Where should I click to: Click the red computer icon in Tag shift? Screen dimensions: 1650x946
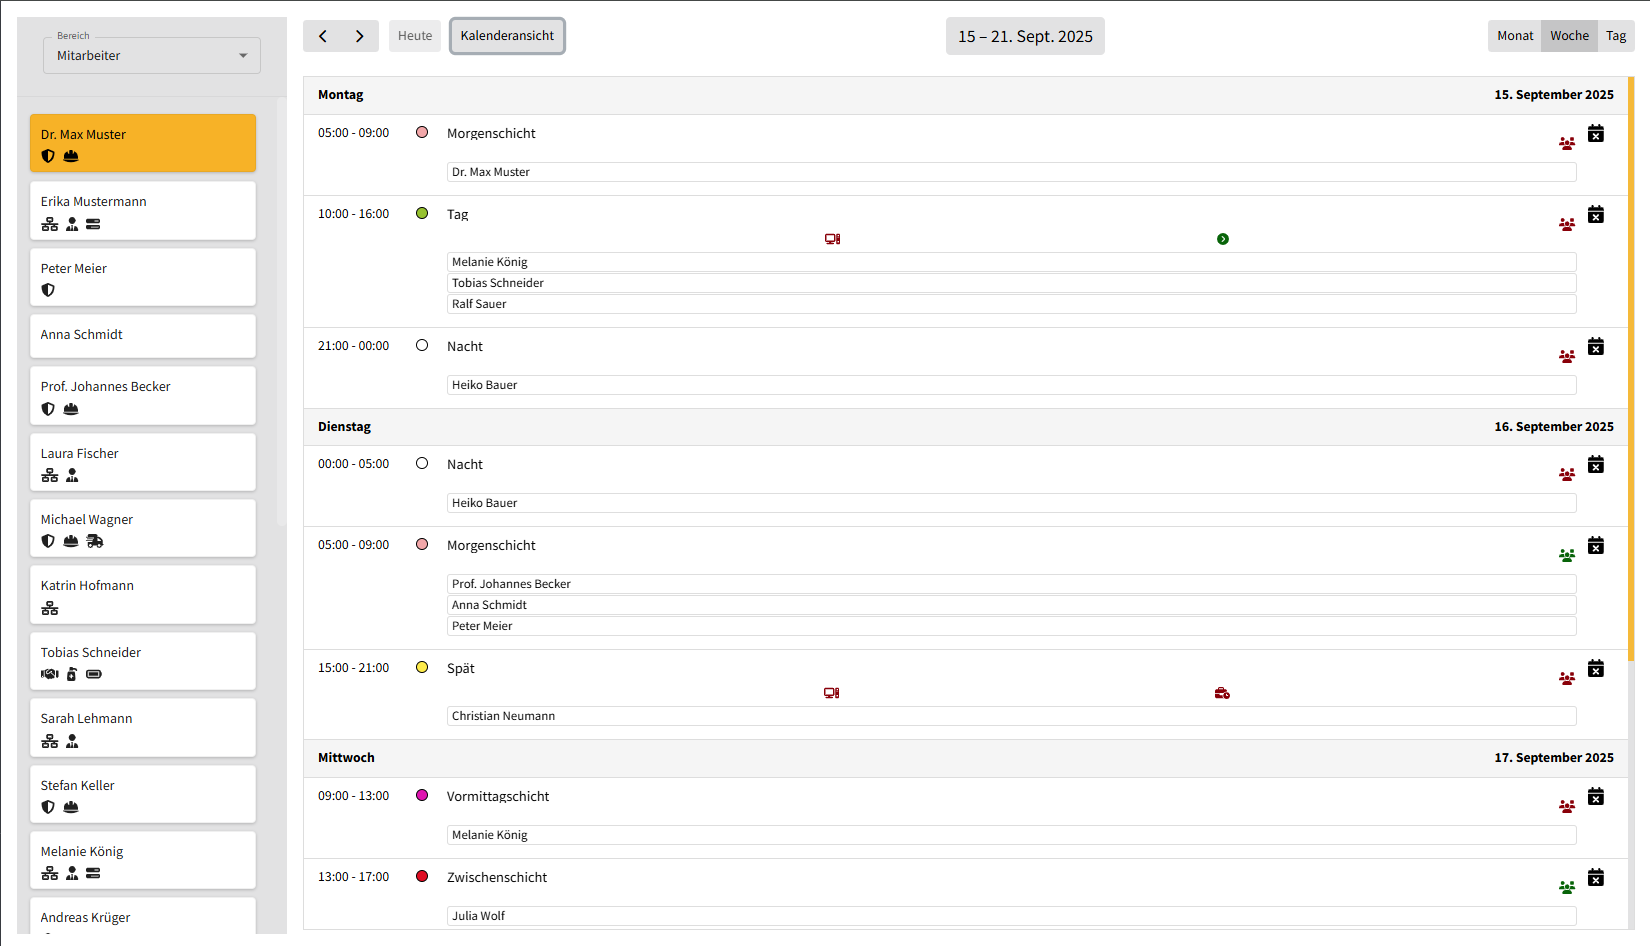click(x=832, y=239)
